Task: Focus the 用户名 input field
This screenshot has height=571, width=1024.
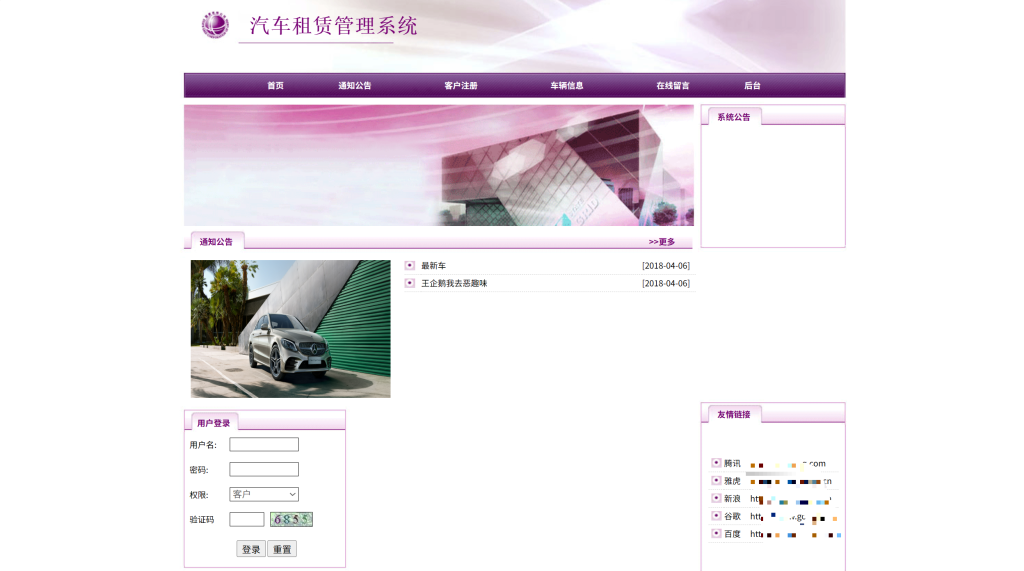Action: point(264,444)
